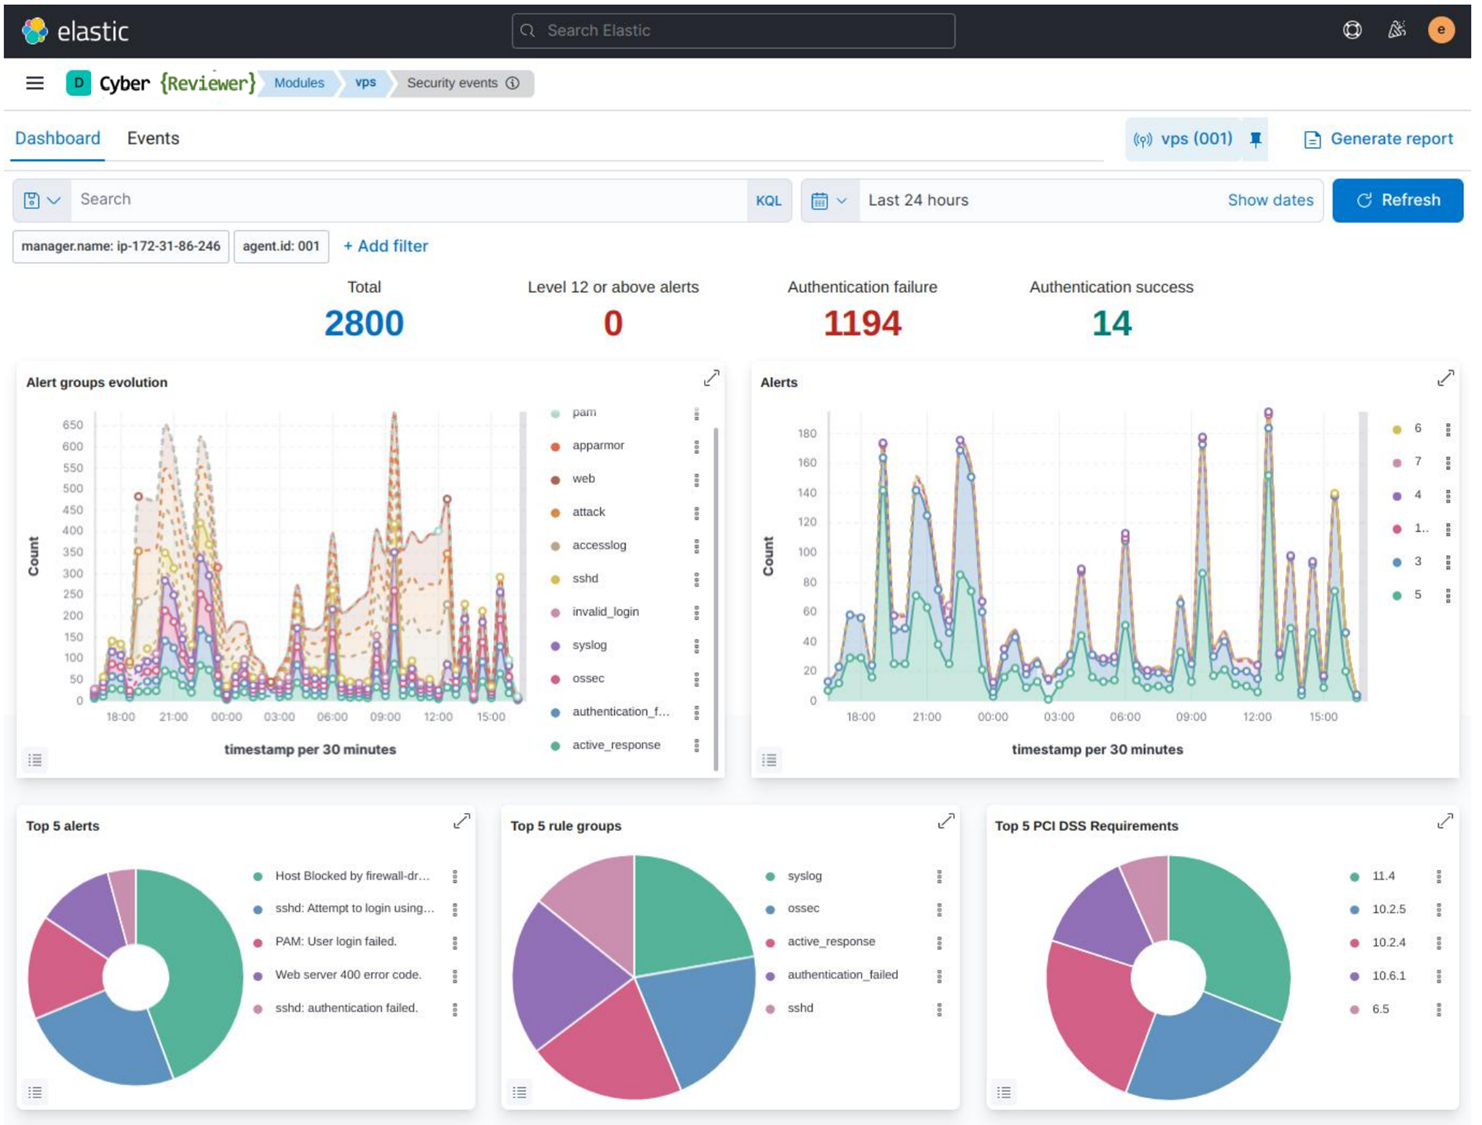Expand the Alert groups evolution chart
This screenshot has width=1482, height=1125.
[x=711, y=378]
